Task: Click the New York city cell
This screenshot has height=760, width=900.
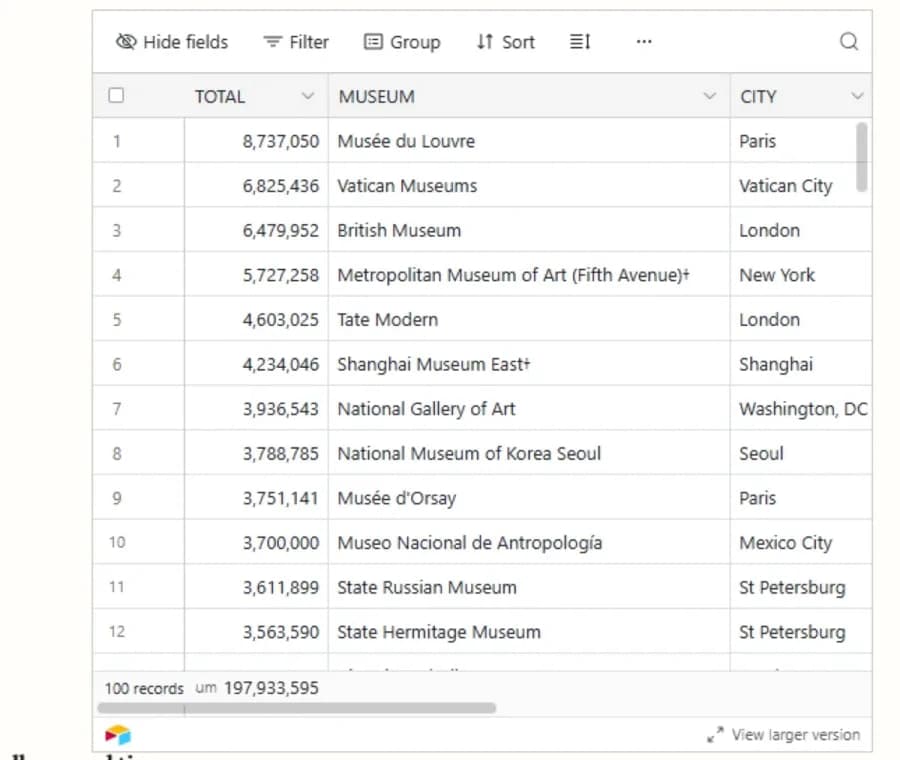Action: (801, 275)
